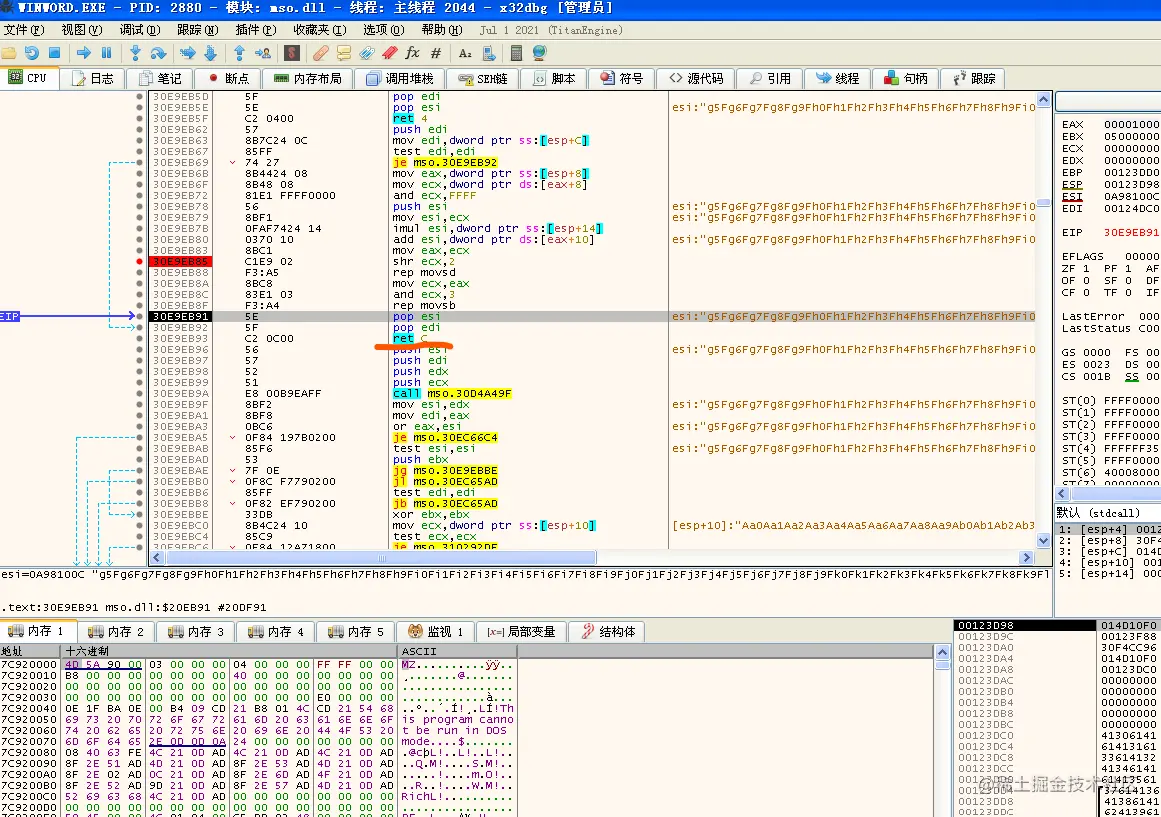The width and height of the screenshot is (1161, 817).
Task: Select the call mso.30D4A49F instruction
Action: pyautogui.click(x=452, y=393)
